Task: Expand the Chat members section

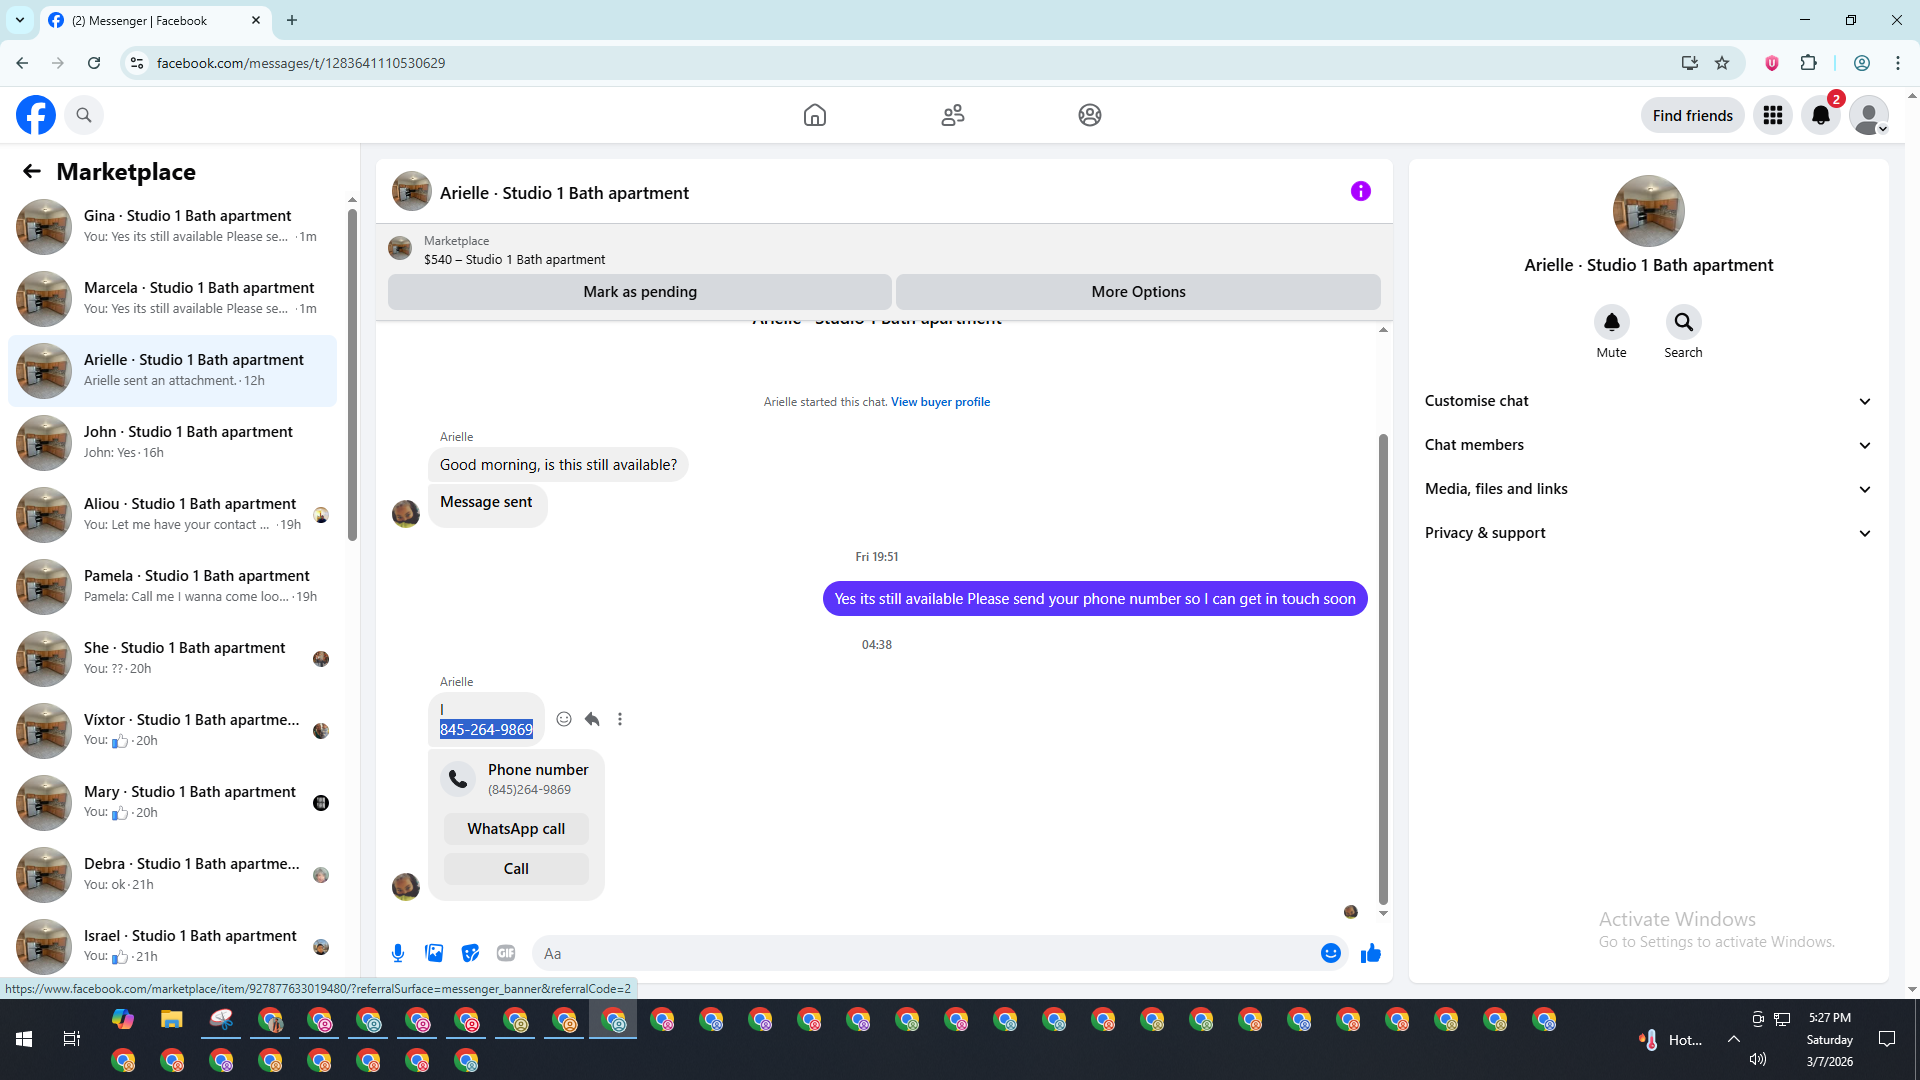Action: tap(1648, 445)
